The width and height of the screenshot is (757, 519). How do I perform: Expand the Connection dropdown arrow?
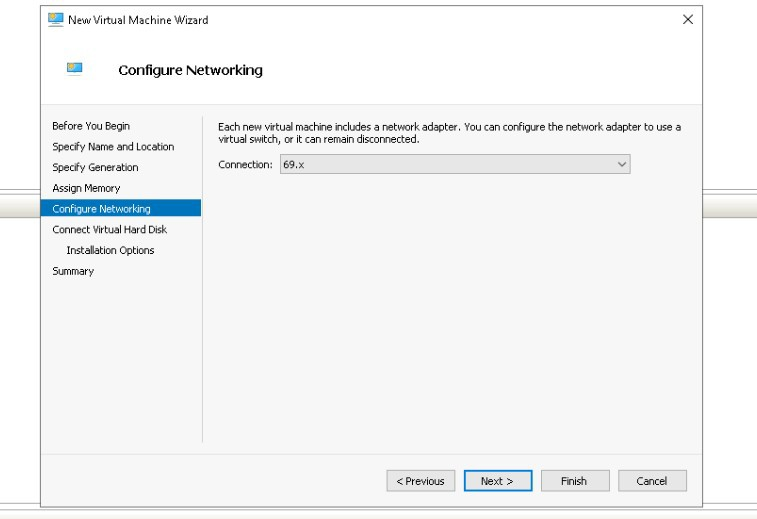point(621,164)
